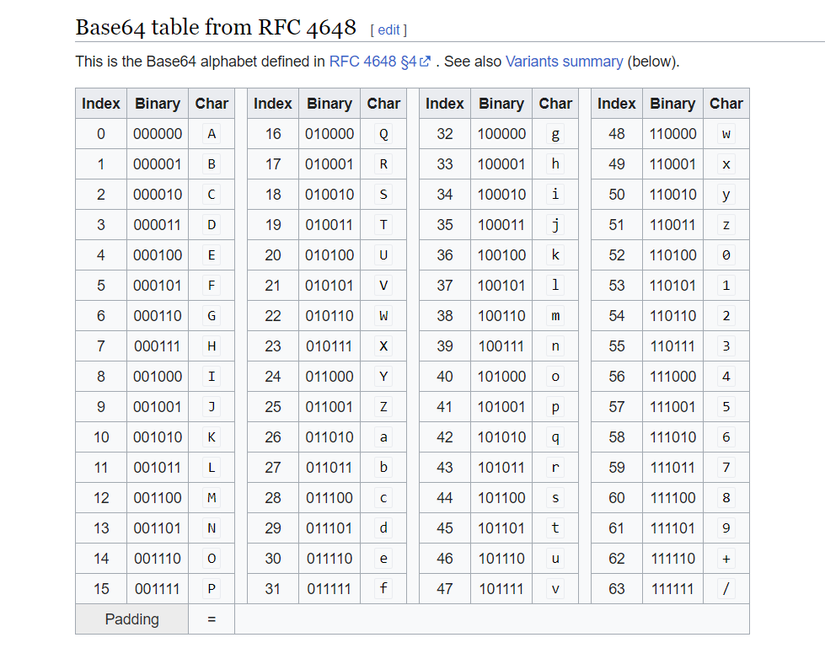Click index cell 47
The image size is (825, 648).
point(445,589)
